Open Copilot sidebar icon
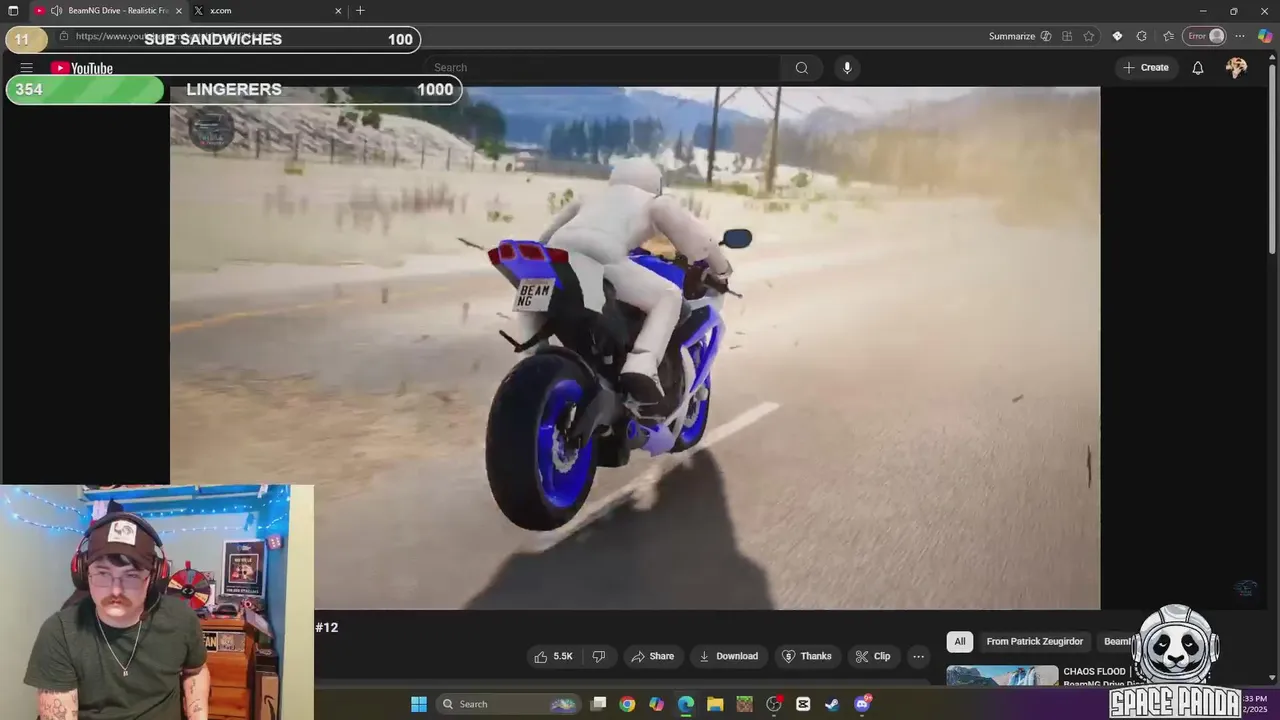Viewport: 1280px width, 720px height. pyautogui.click(x=1264, y=36)
